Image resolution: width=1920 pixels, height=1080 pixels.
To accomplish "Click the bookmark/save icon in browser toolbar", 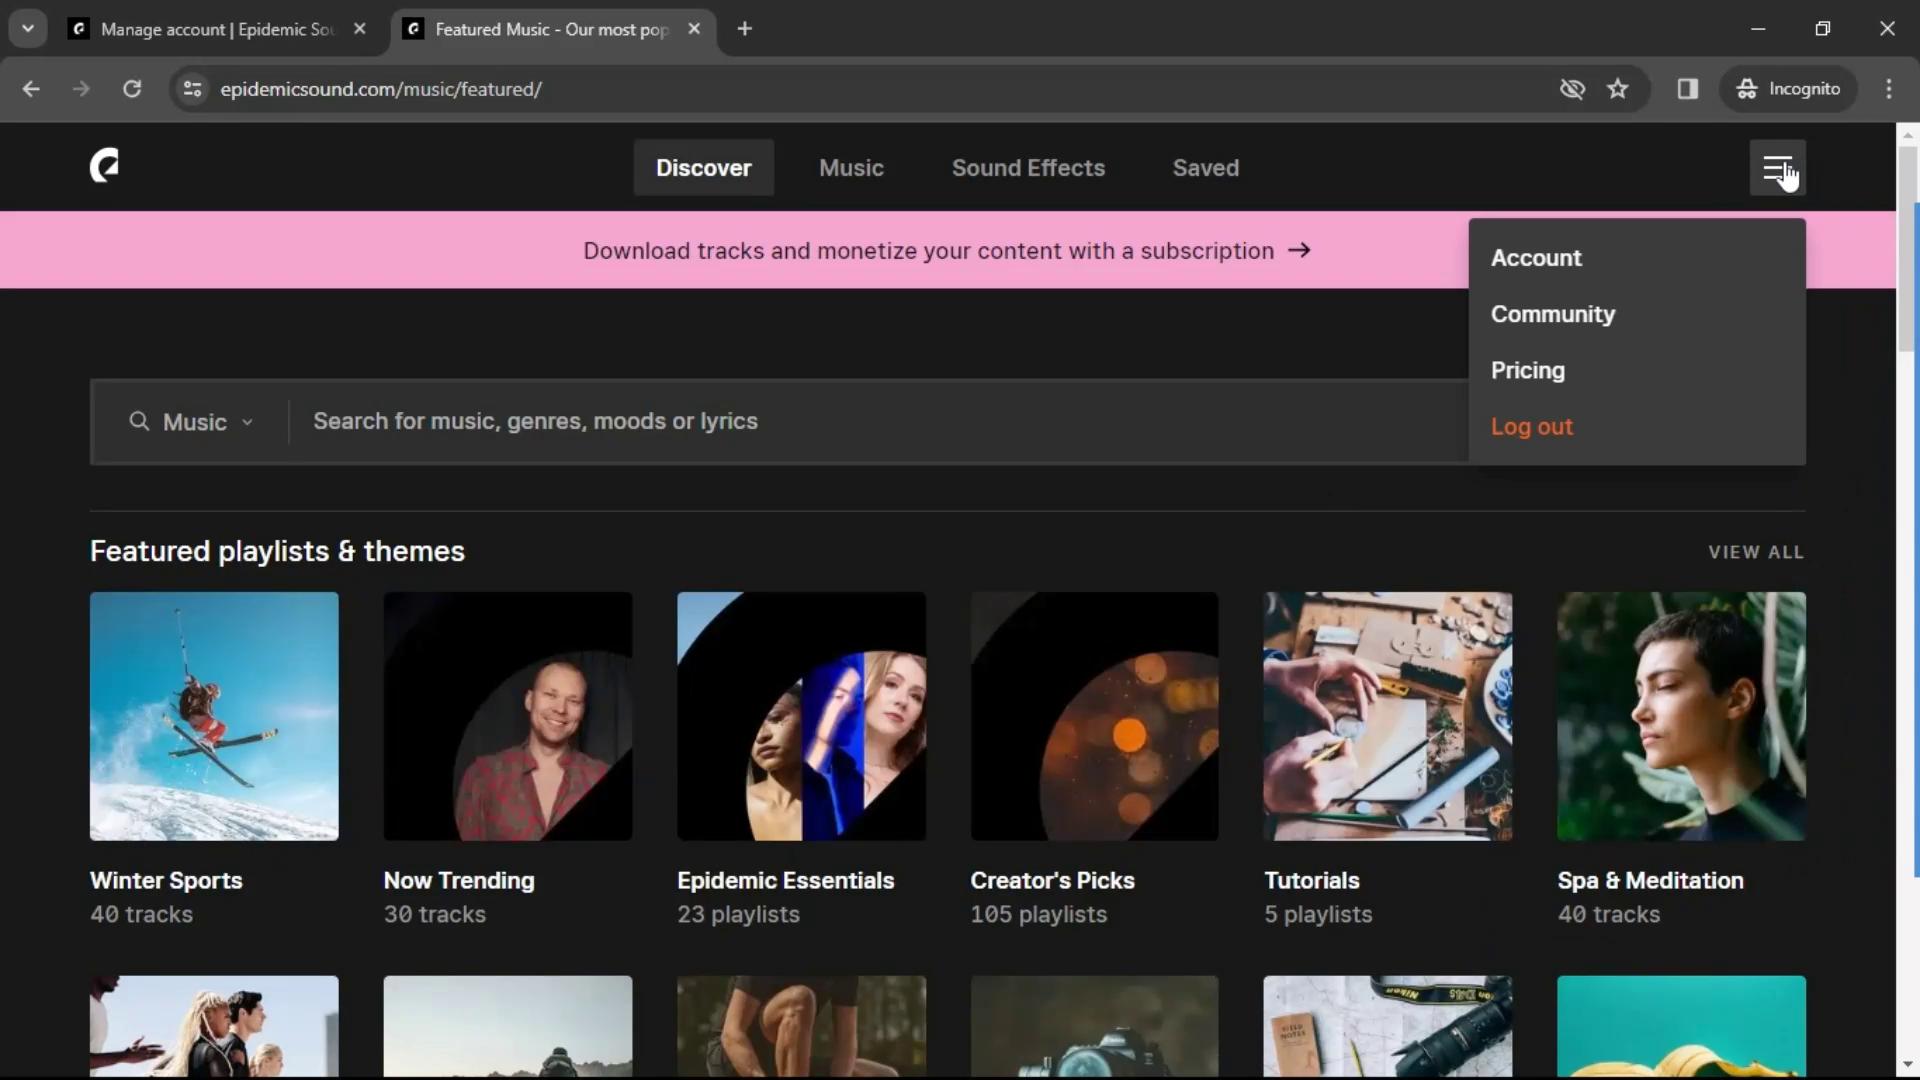I will pos(1618,88).
